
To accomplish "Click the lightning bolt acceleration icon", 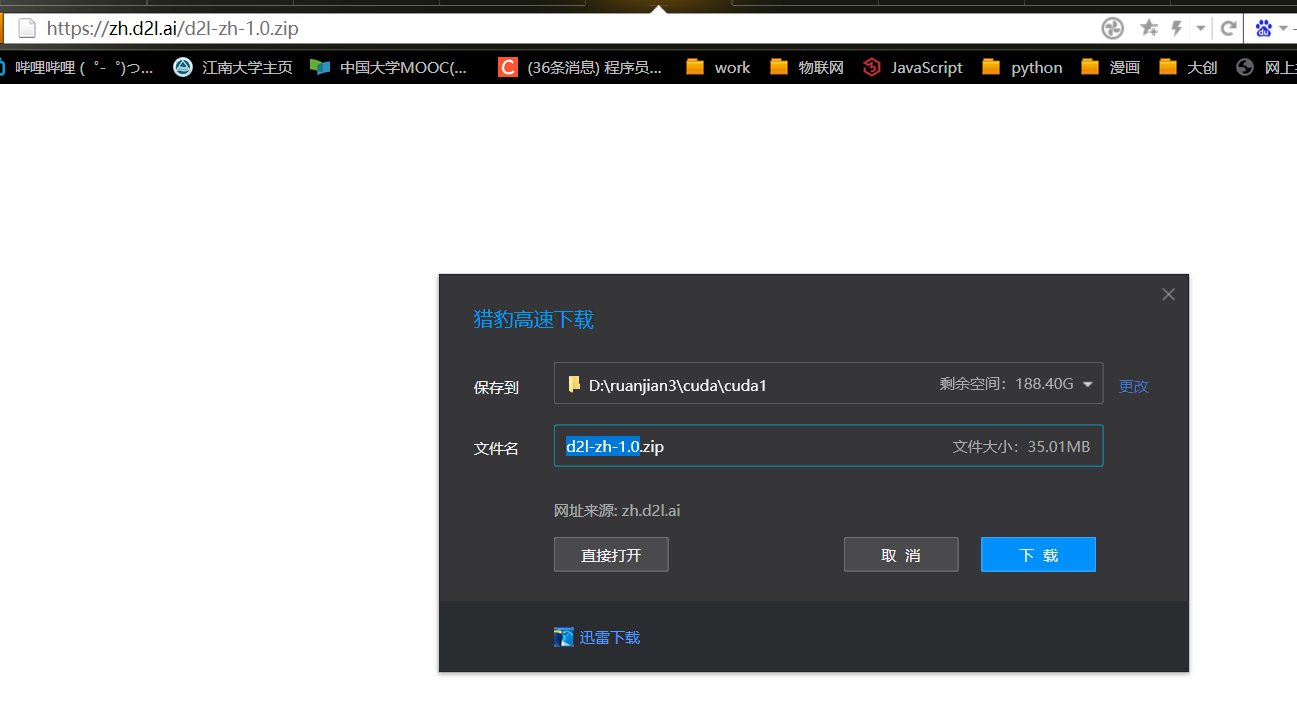I will tap(1178, 28).
